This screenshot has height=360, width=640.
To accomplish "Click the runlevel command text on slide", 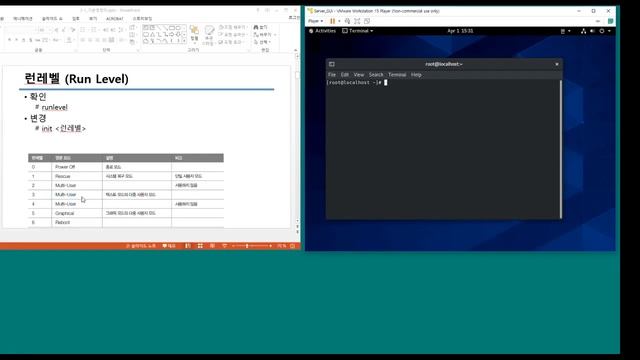I will (x=54, y=107).
